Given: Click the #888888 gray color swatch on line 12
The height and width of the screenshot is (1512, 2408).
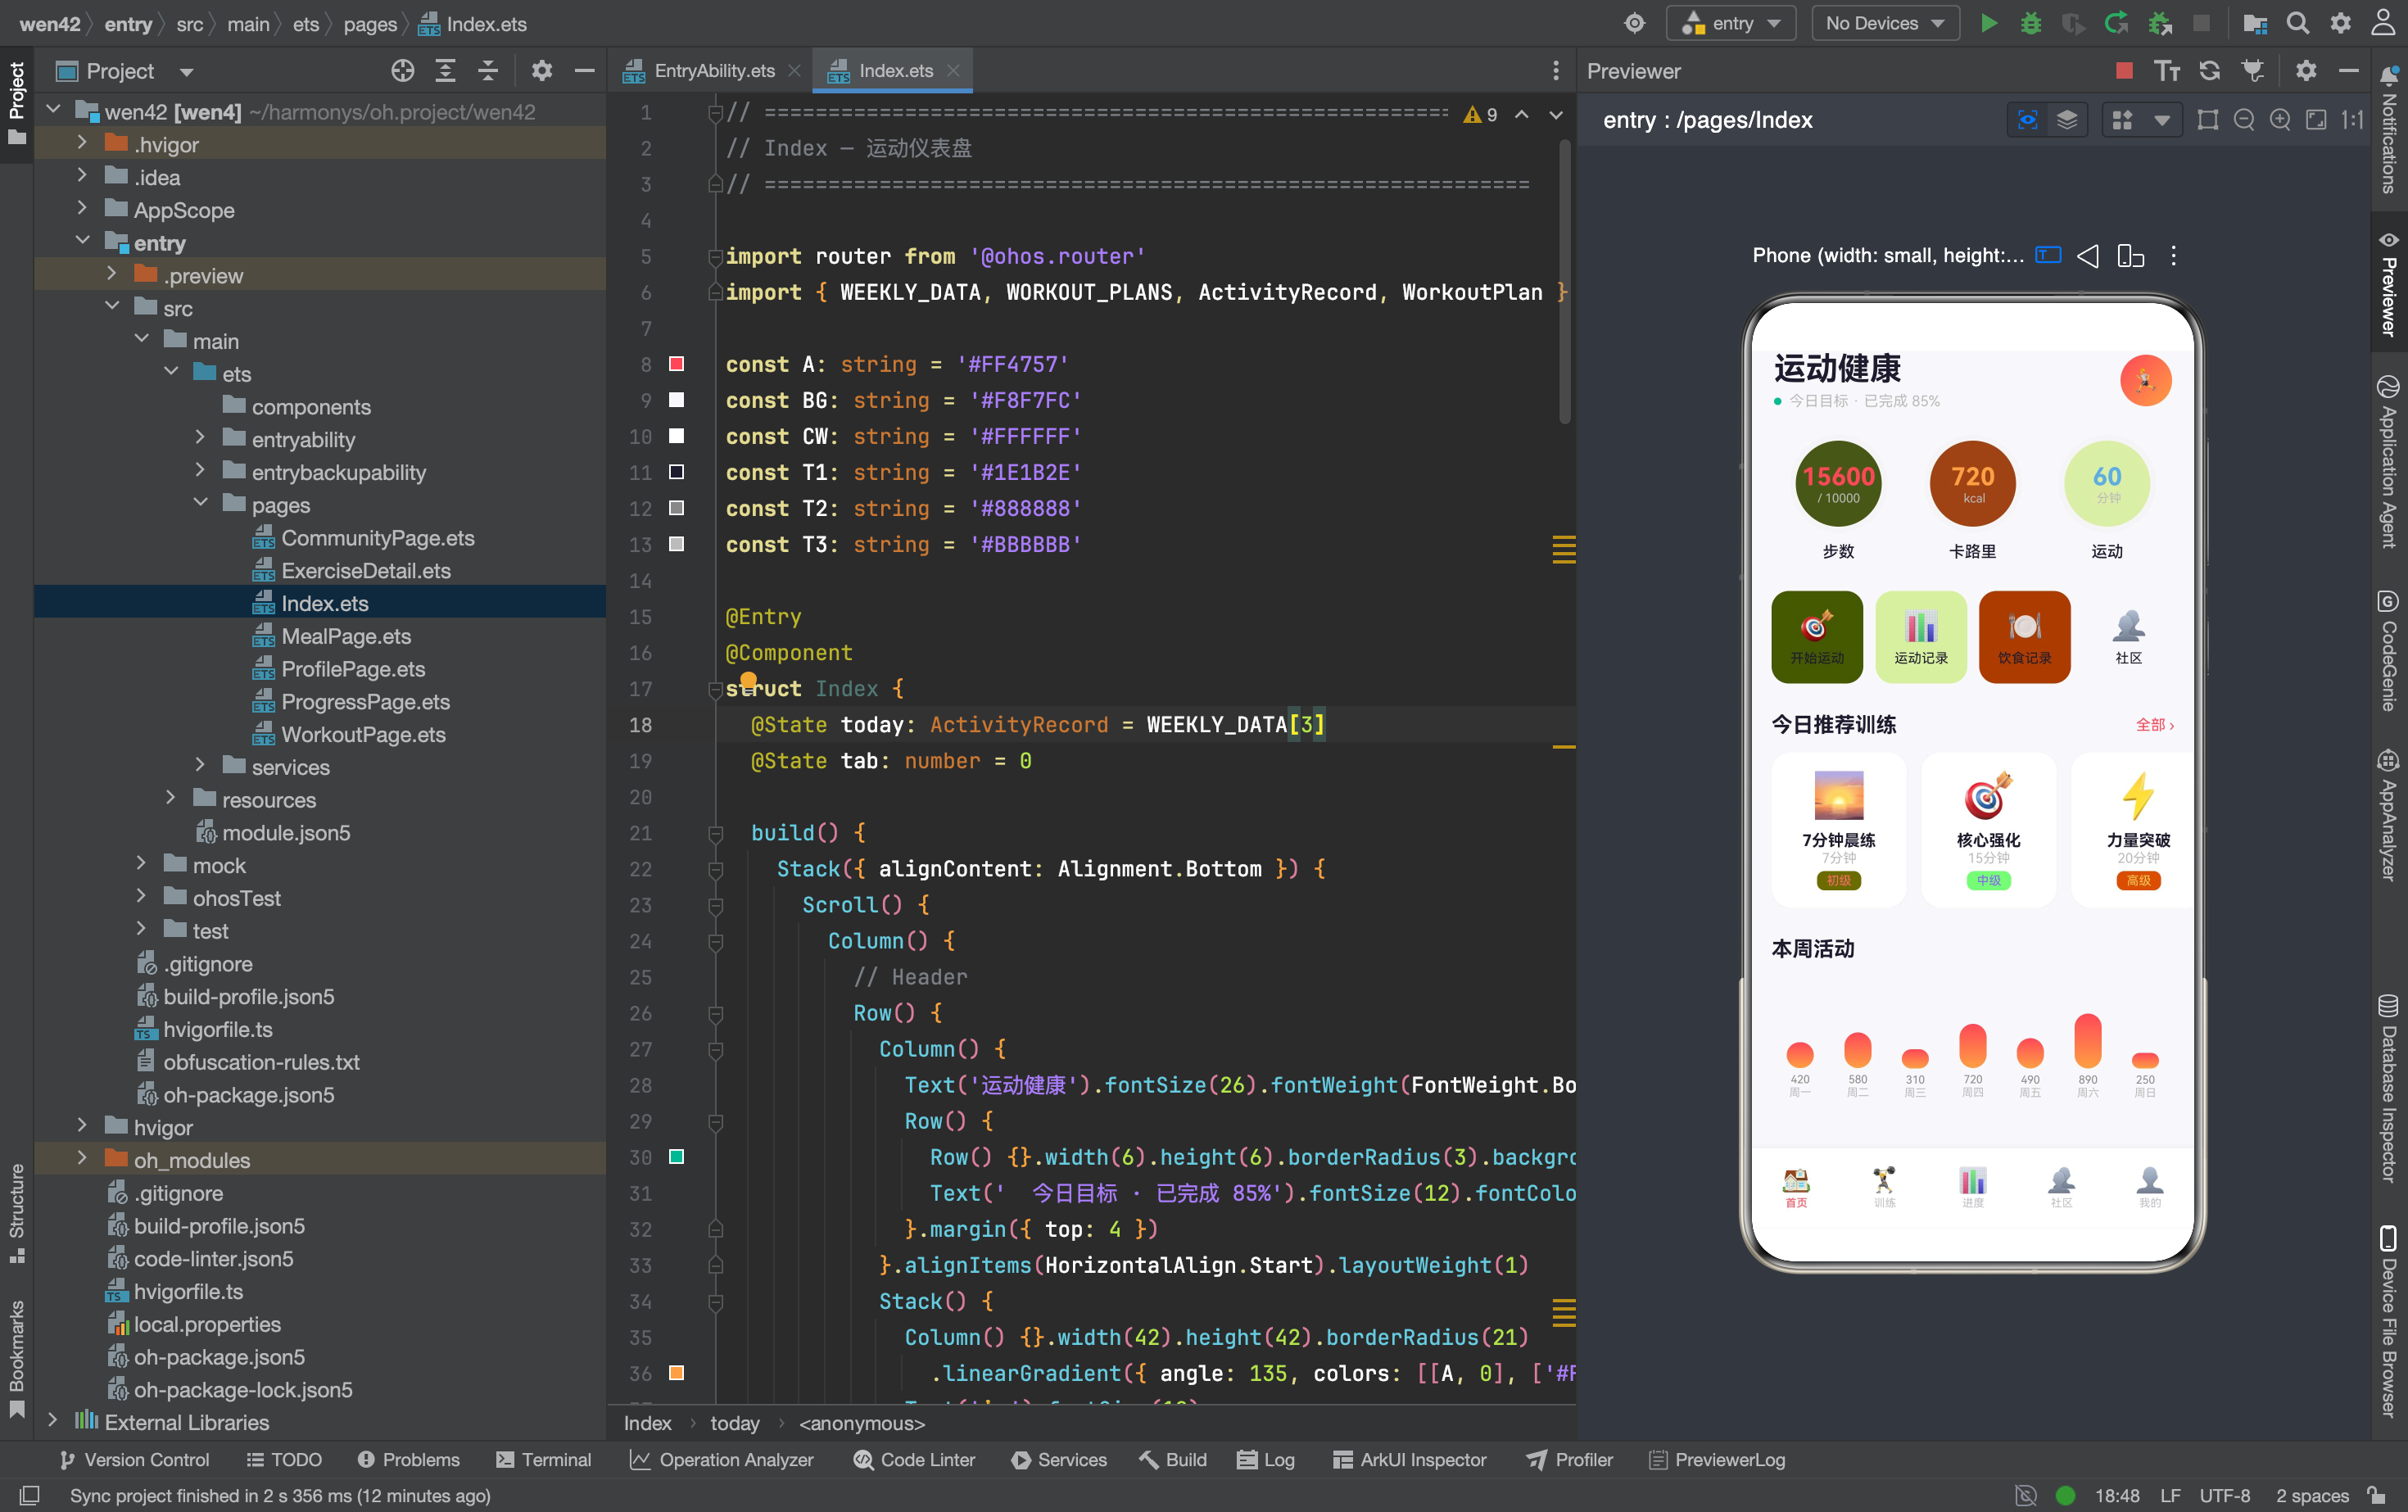Looking at the screenshot, I should (x=676, y=508).
